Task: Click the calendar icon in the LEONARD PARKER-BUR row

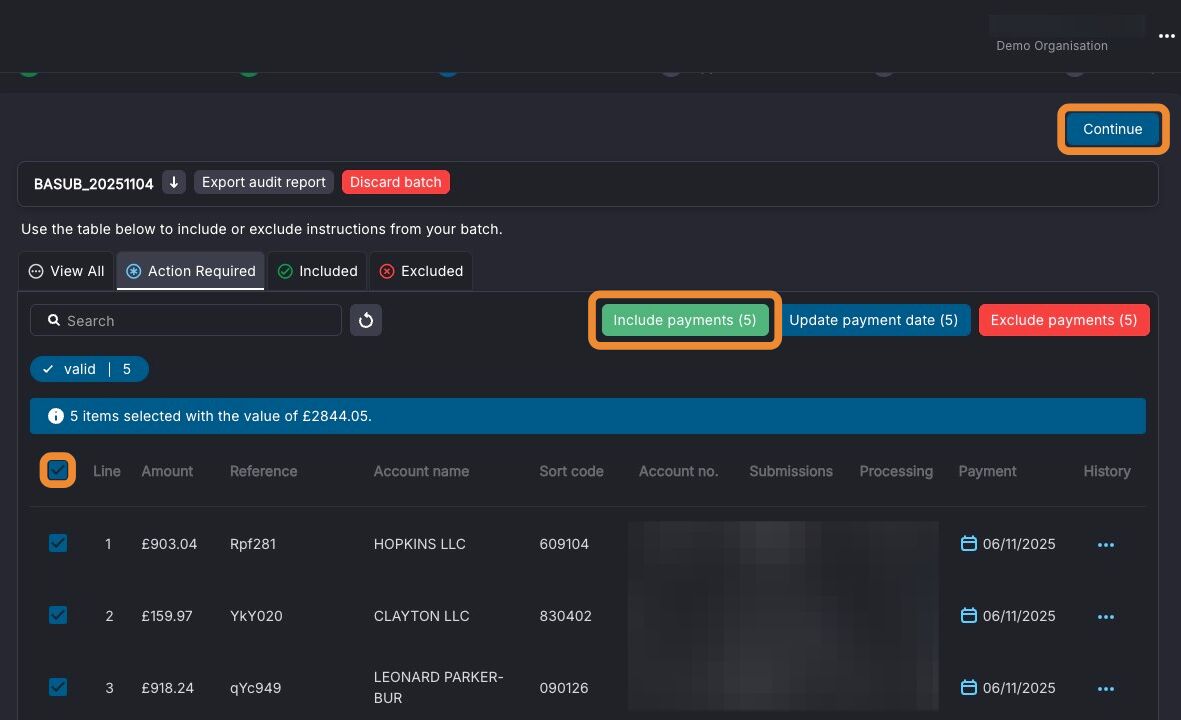Action: point(969,687)
